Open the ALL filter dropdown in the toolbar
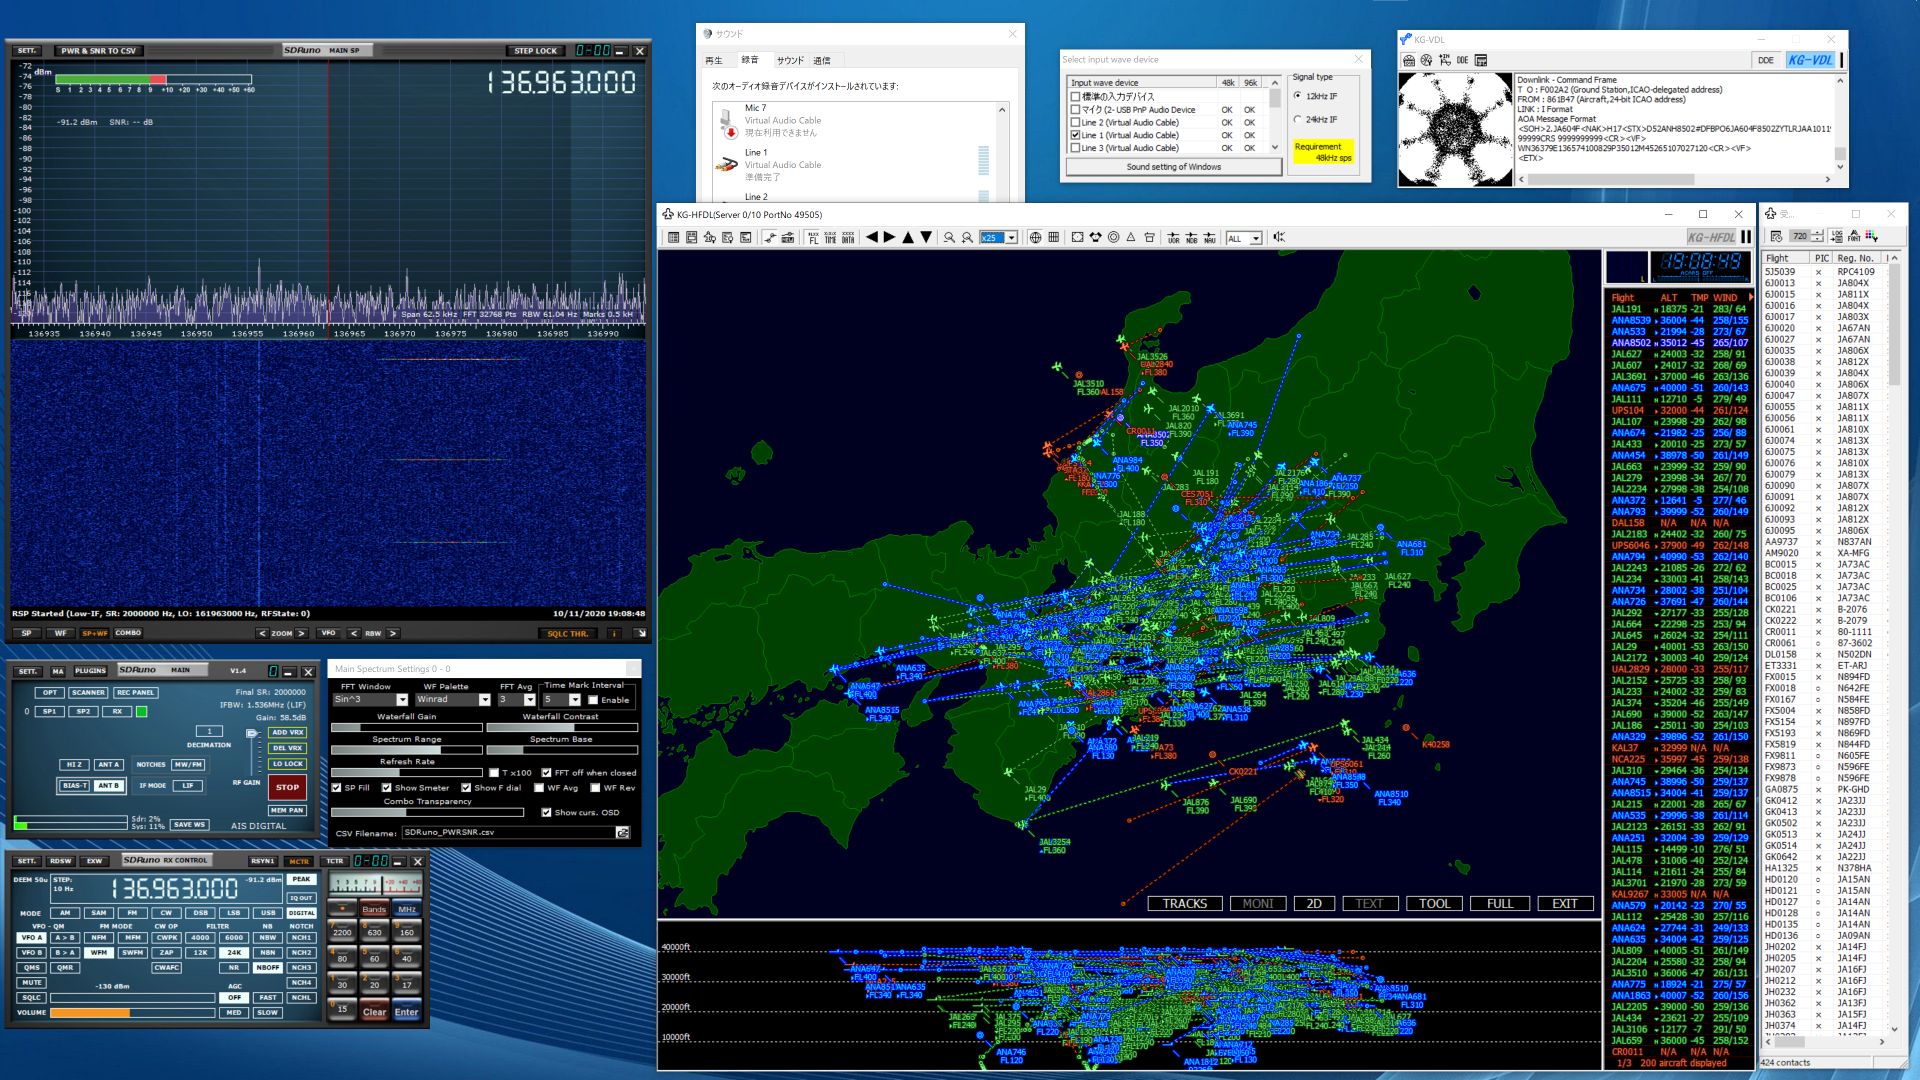Image resolution: width=1920 pixels, height=1080 pixels. (1255, 238)
